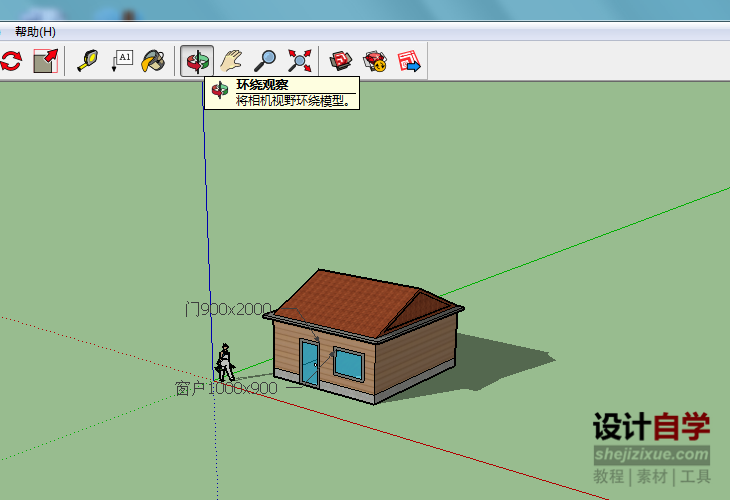The height and width of the screenshot is (500, 730).
Task: Click the 门900x2000 text label
Action: (x=228, y=309)
